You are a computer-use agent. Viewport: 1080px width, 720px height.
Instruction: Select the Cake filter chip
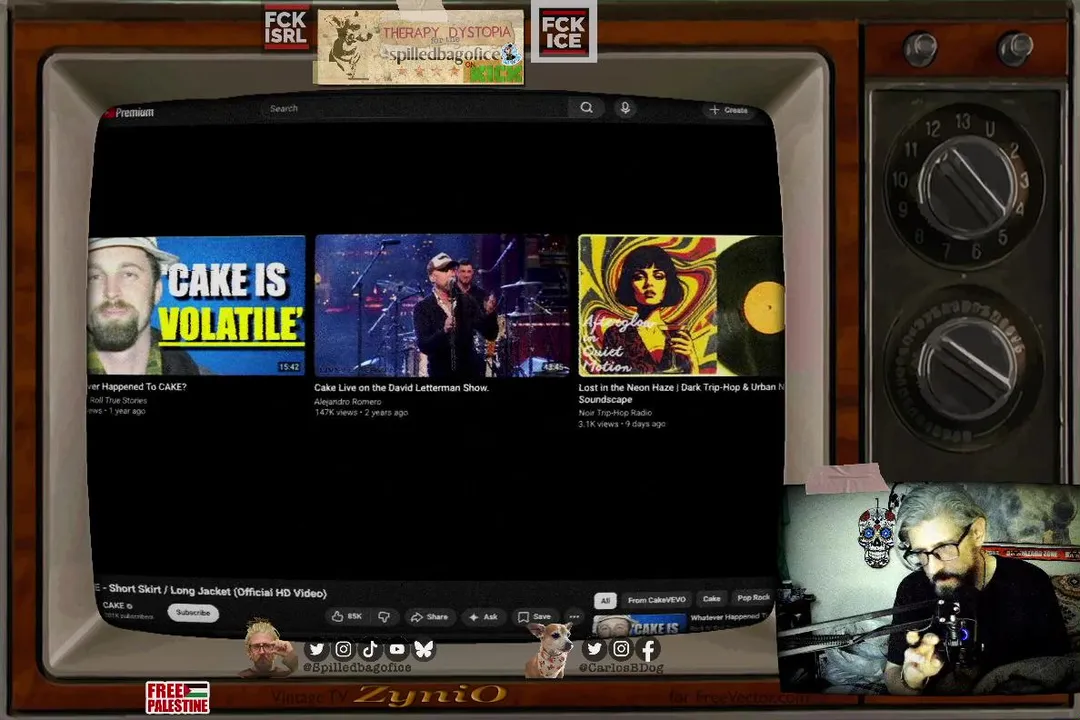(x=712, y=599)
